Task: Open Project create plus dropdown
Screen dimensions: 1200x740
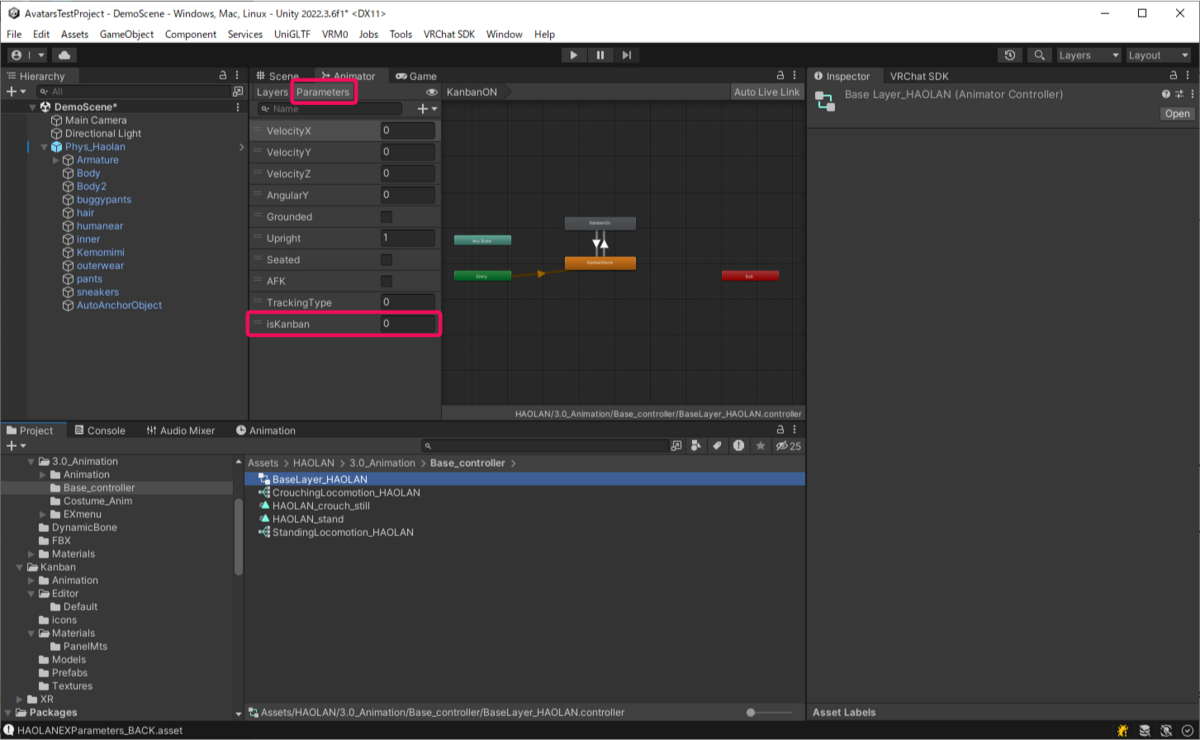Action: tap(14, 446)
